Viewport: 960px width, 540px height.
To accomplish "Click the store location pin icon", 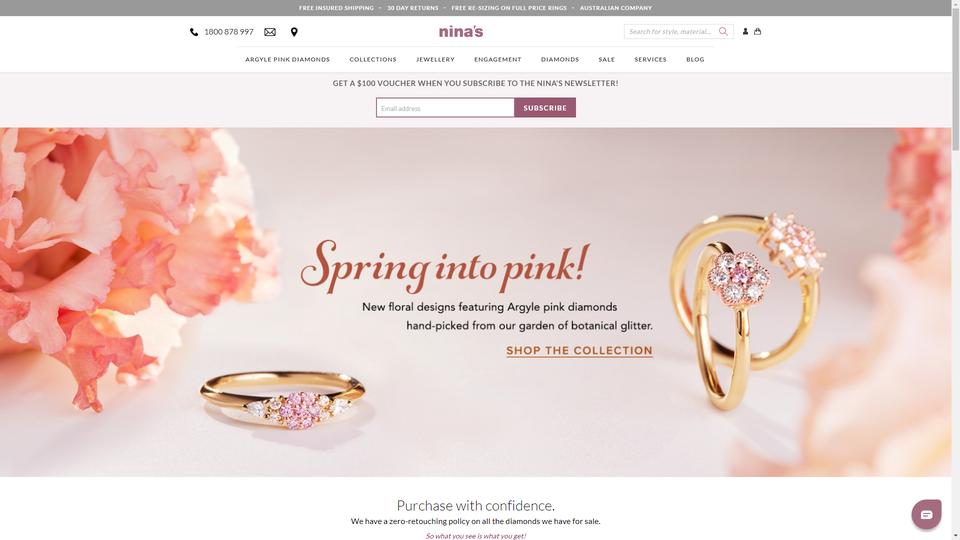I will [294, 32].
